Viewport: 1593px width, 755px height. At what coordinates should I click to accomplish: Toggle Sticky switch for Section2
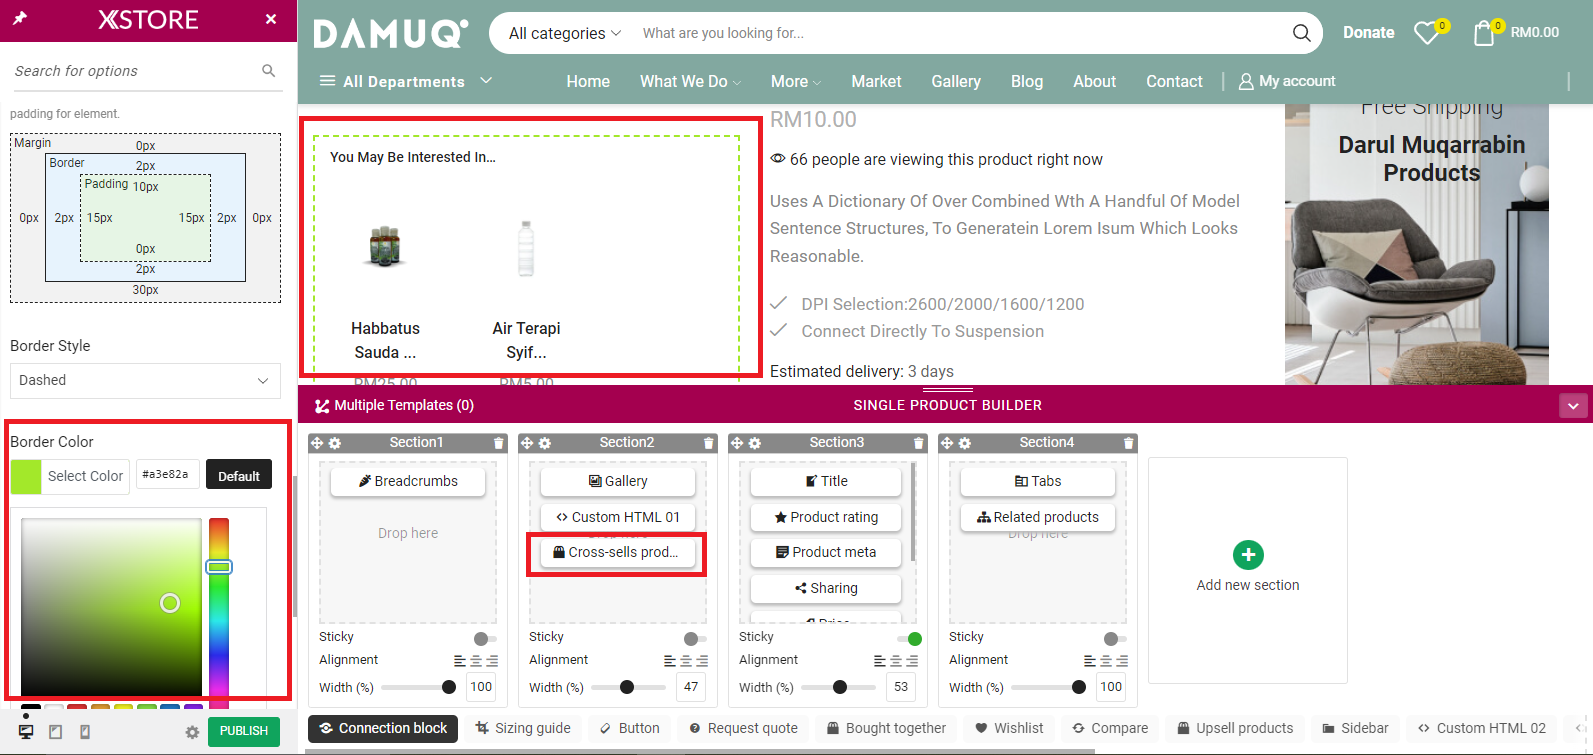click(x=695, y=638)
